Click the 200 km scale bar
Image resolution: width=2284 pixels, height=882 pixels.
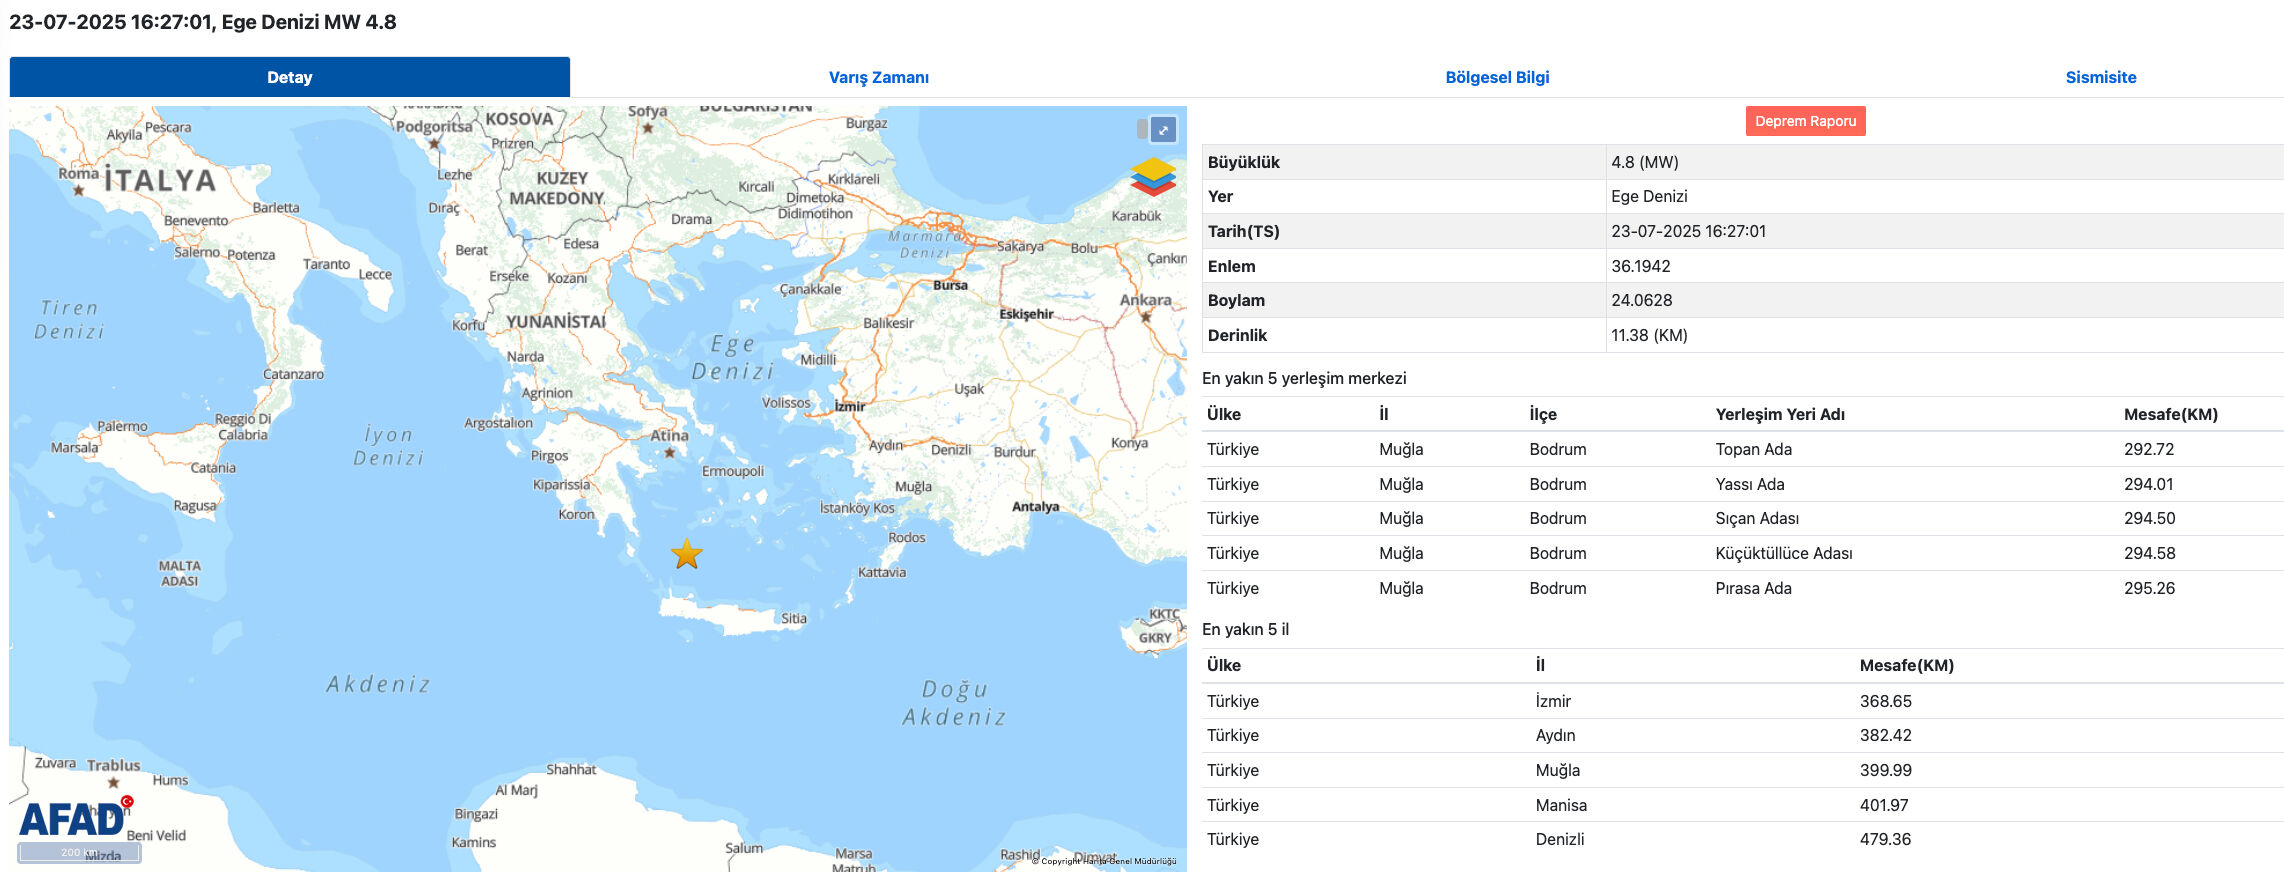coord(79,853)
